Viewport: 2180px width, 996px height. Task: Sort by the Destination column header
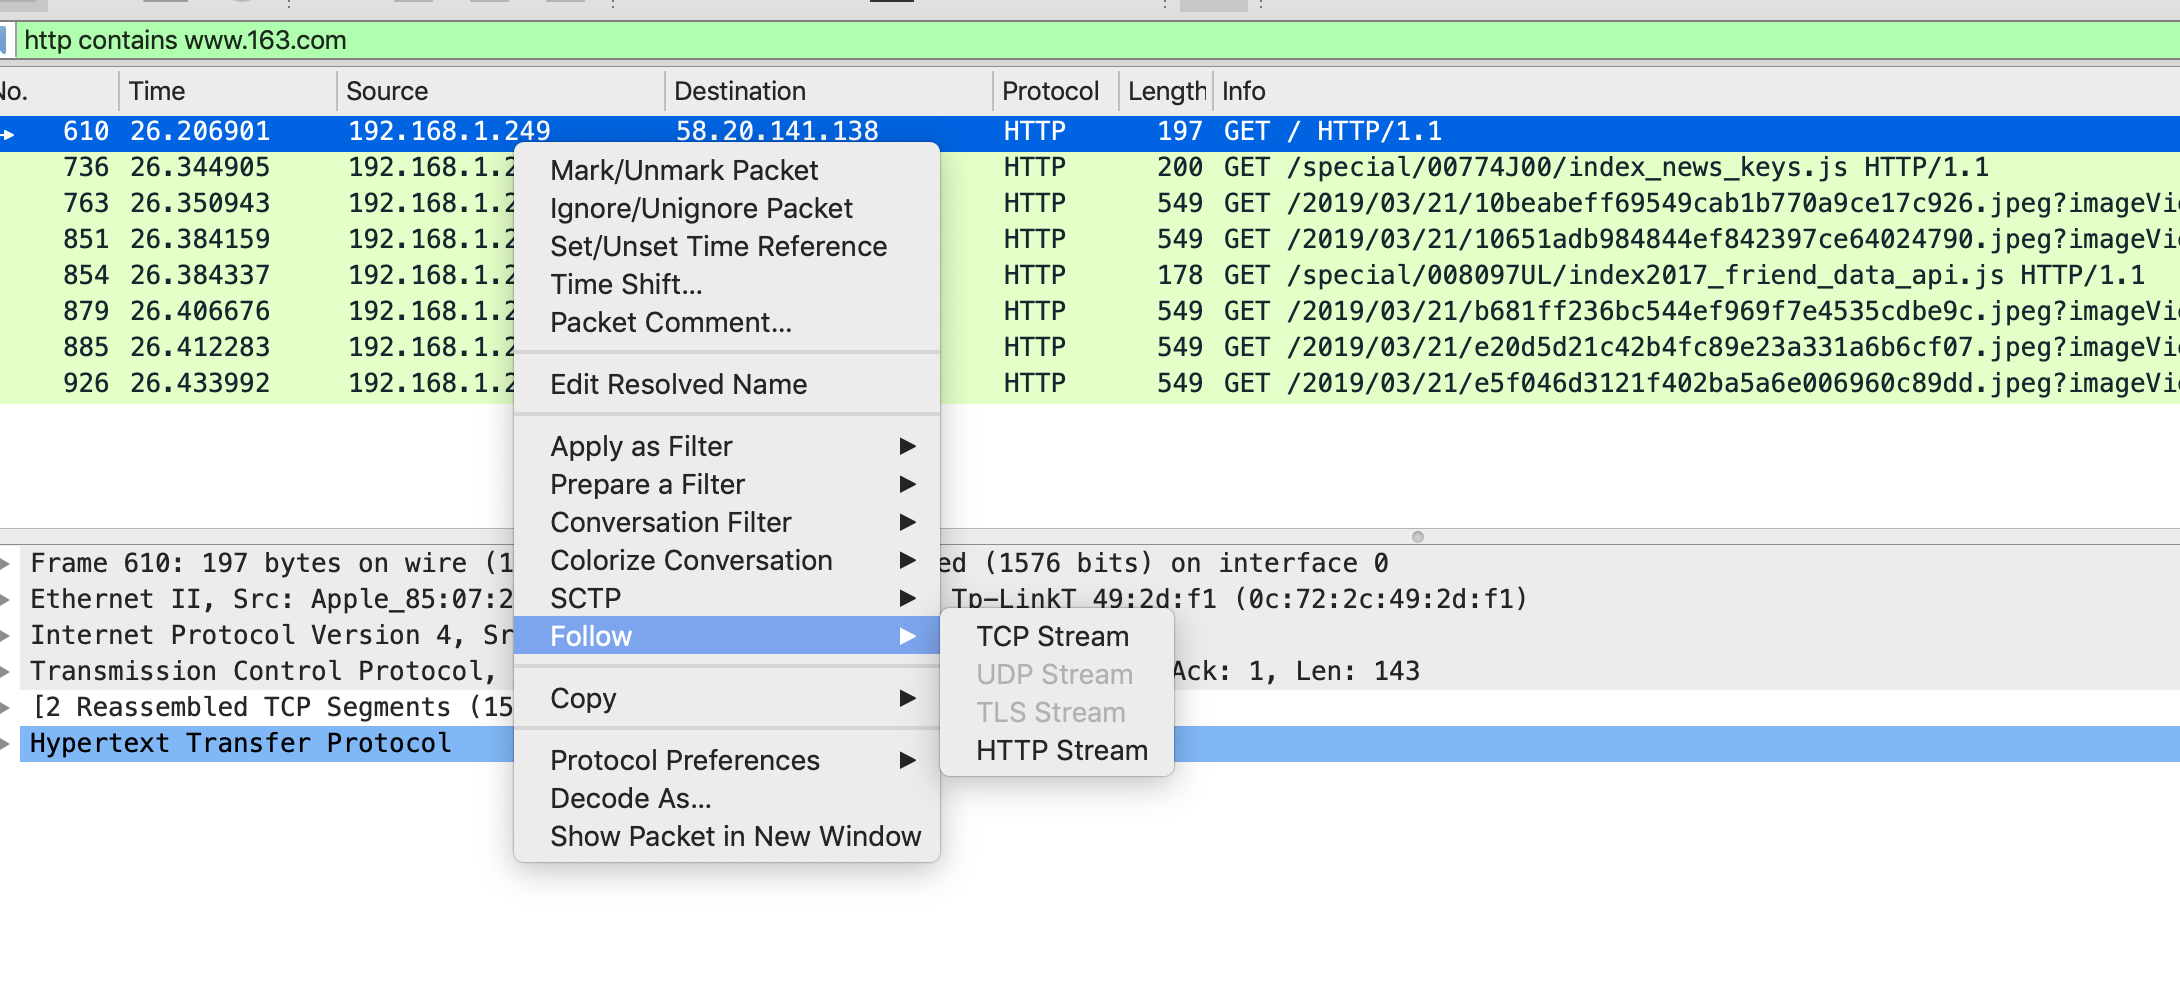(x=828, y=91)
